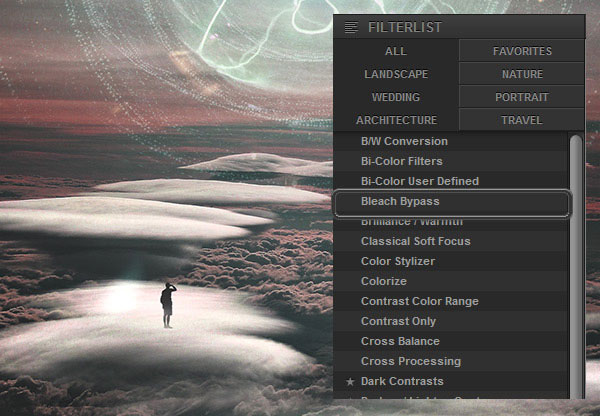This screenshot has width=600, height=416.
Task: Select the TRAVEL category tab
Action: 522,120
